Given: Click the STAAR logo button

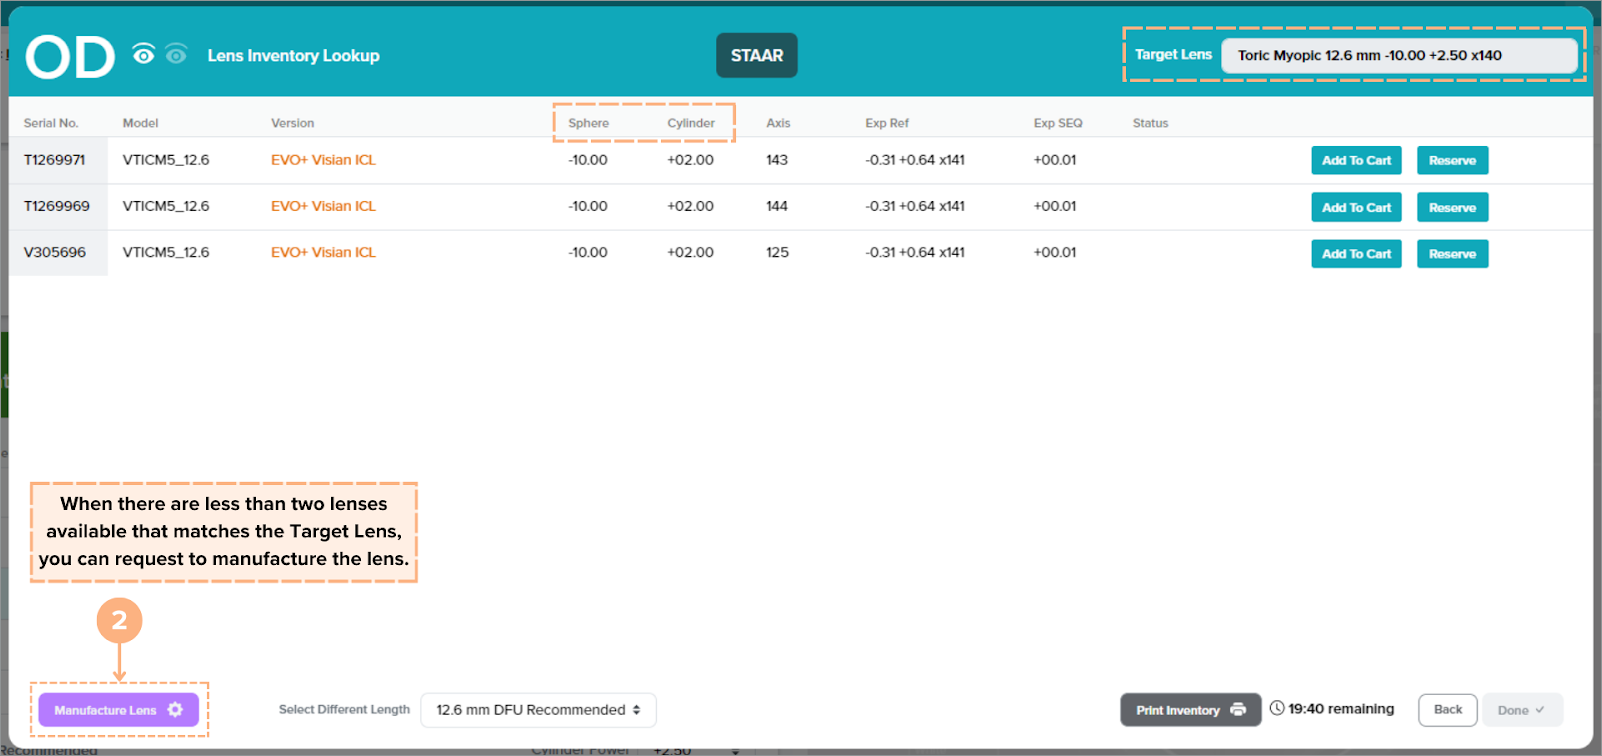Looking at the screenshot, I should point(756,56).
